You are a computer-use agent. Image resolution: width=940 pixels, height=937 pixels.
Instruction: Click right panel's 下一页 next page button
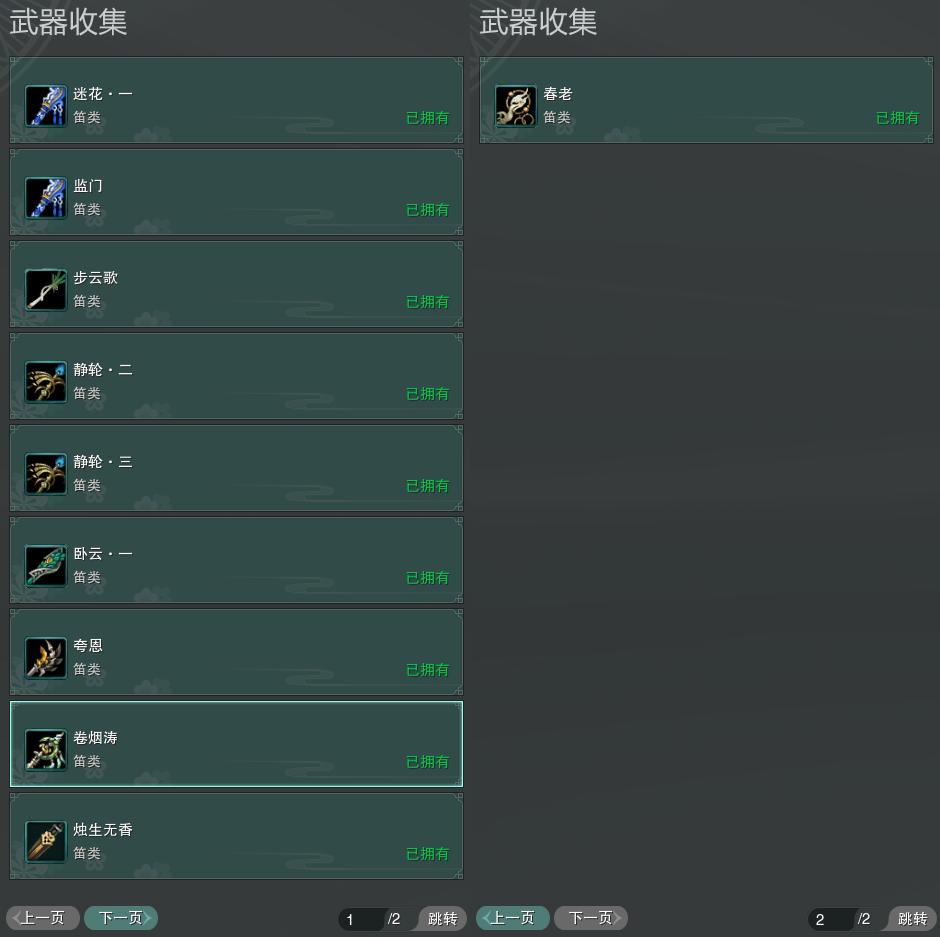(x=591, y=918)
